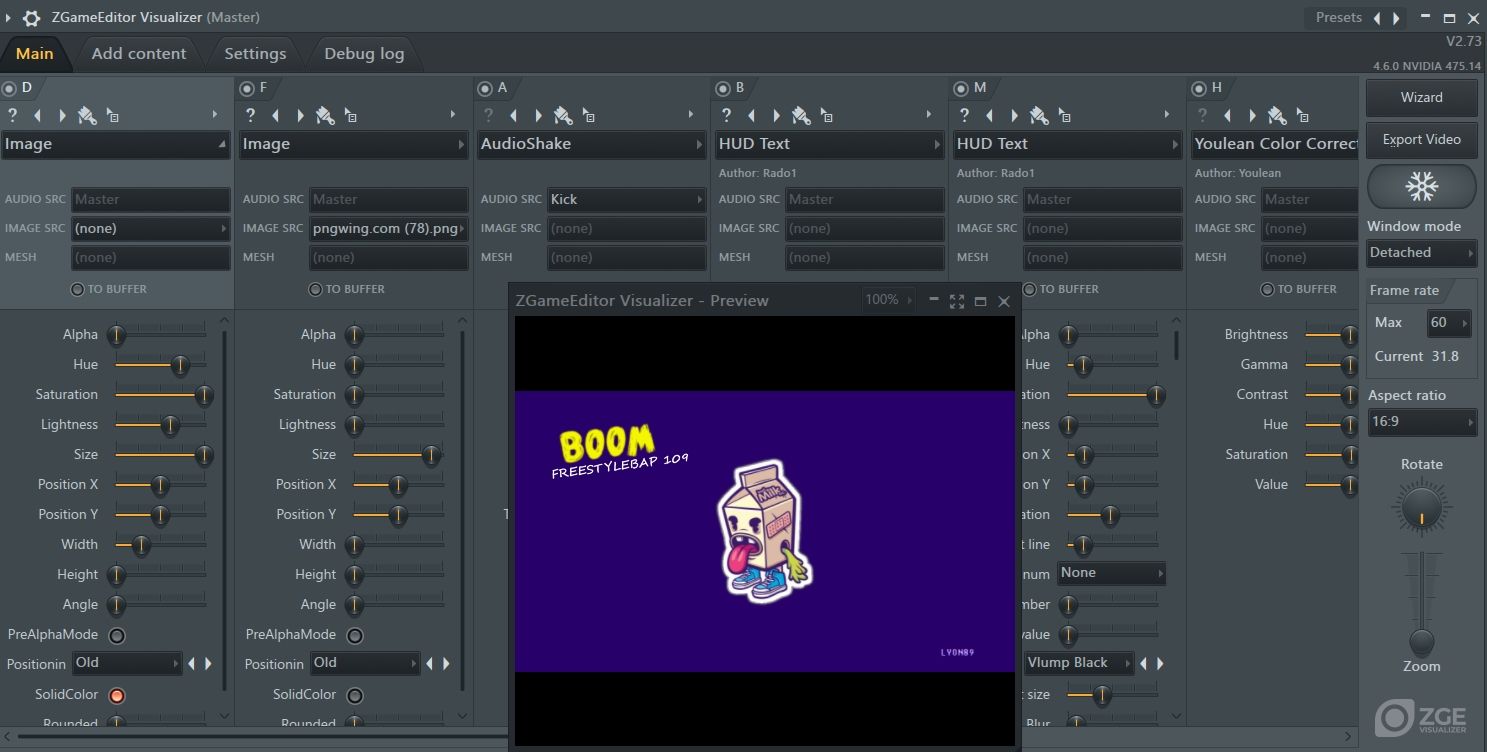The width and height of the screenshot is (1487, 752).
Task: Toggle layer F on or off
Action: (247, 88)
